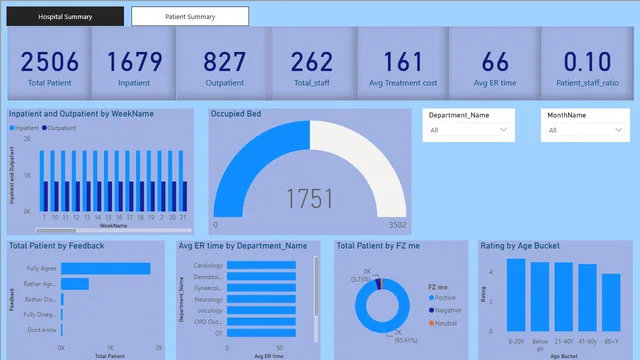640x360 pixels.
Task: Click the (3.23%) donut data label
Action: (x=361, y=279)
